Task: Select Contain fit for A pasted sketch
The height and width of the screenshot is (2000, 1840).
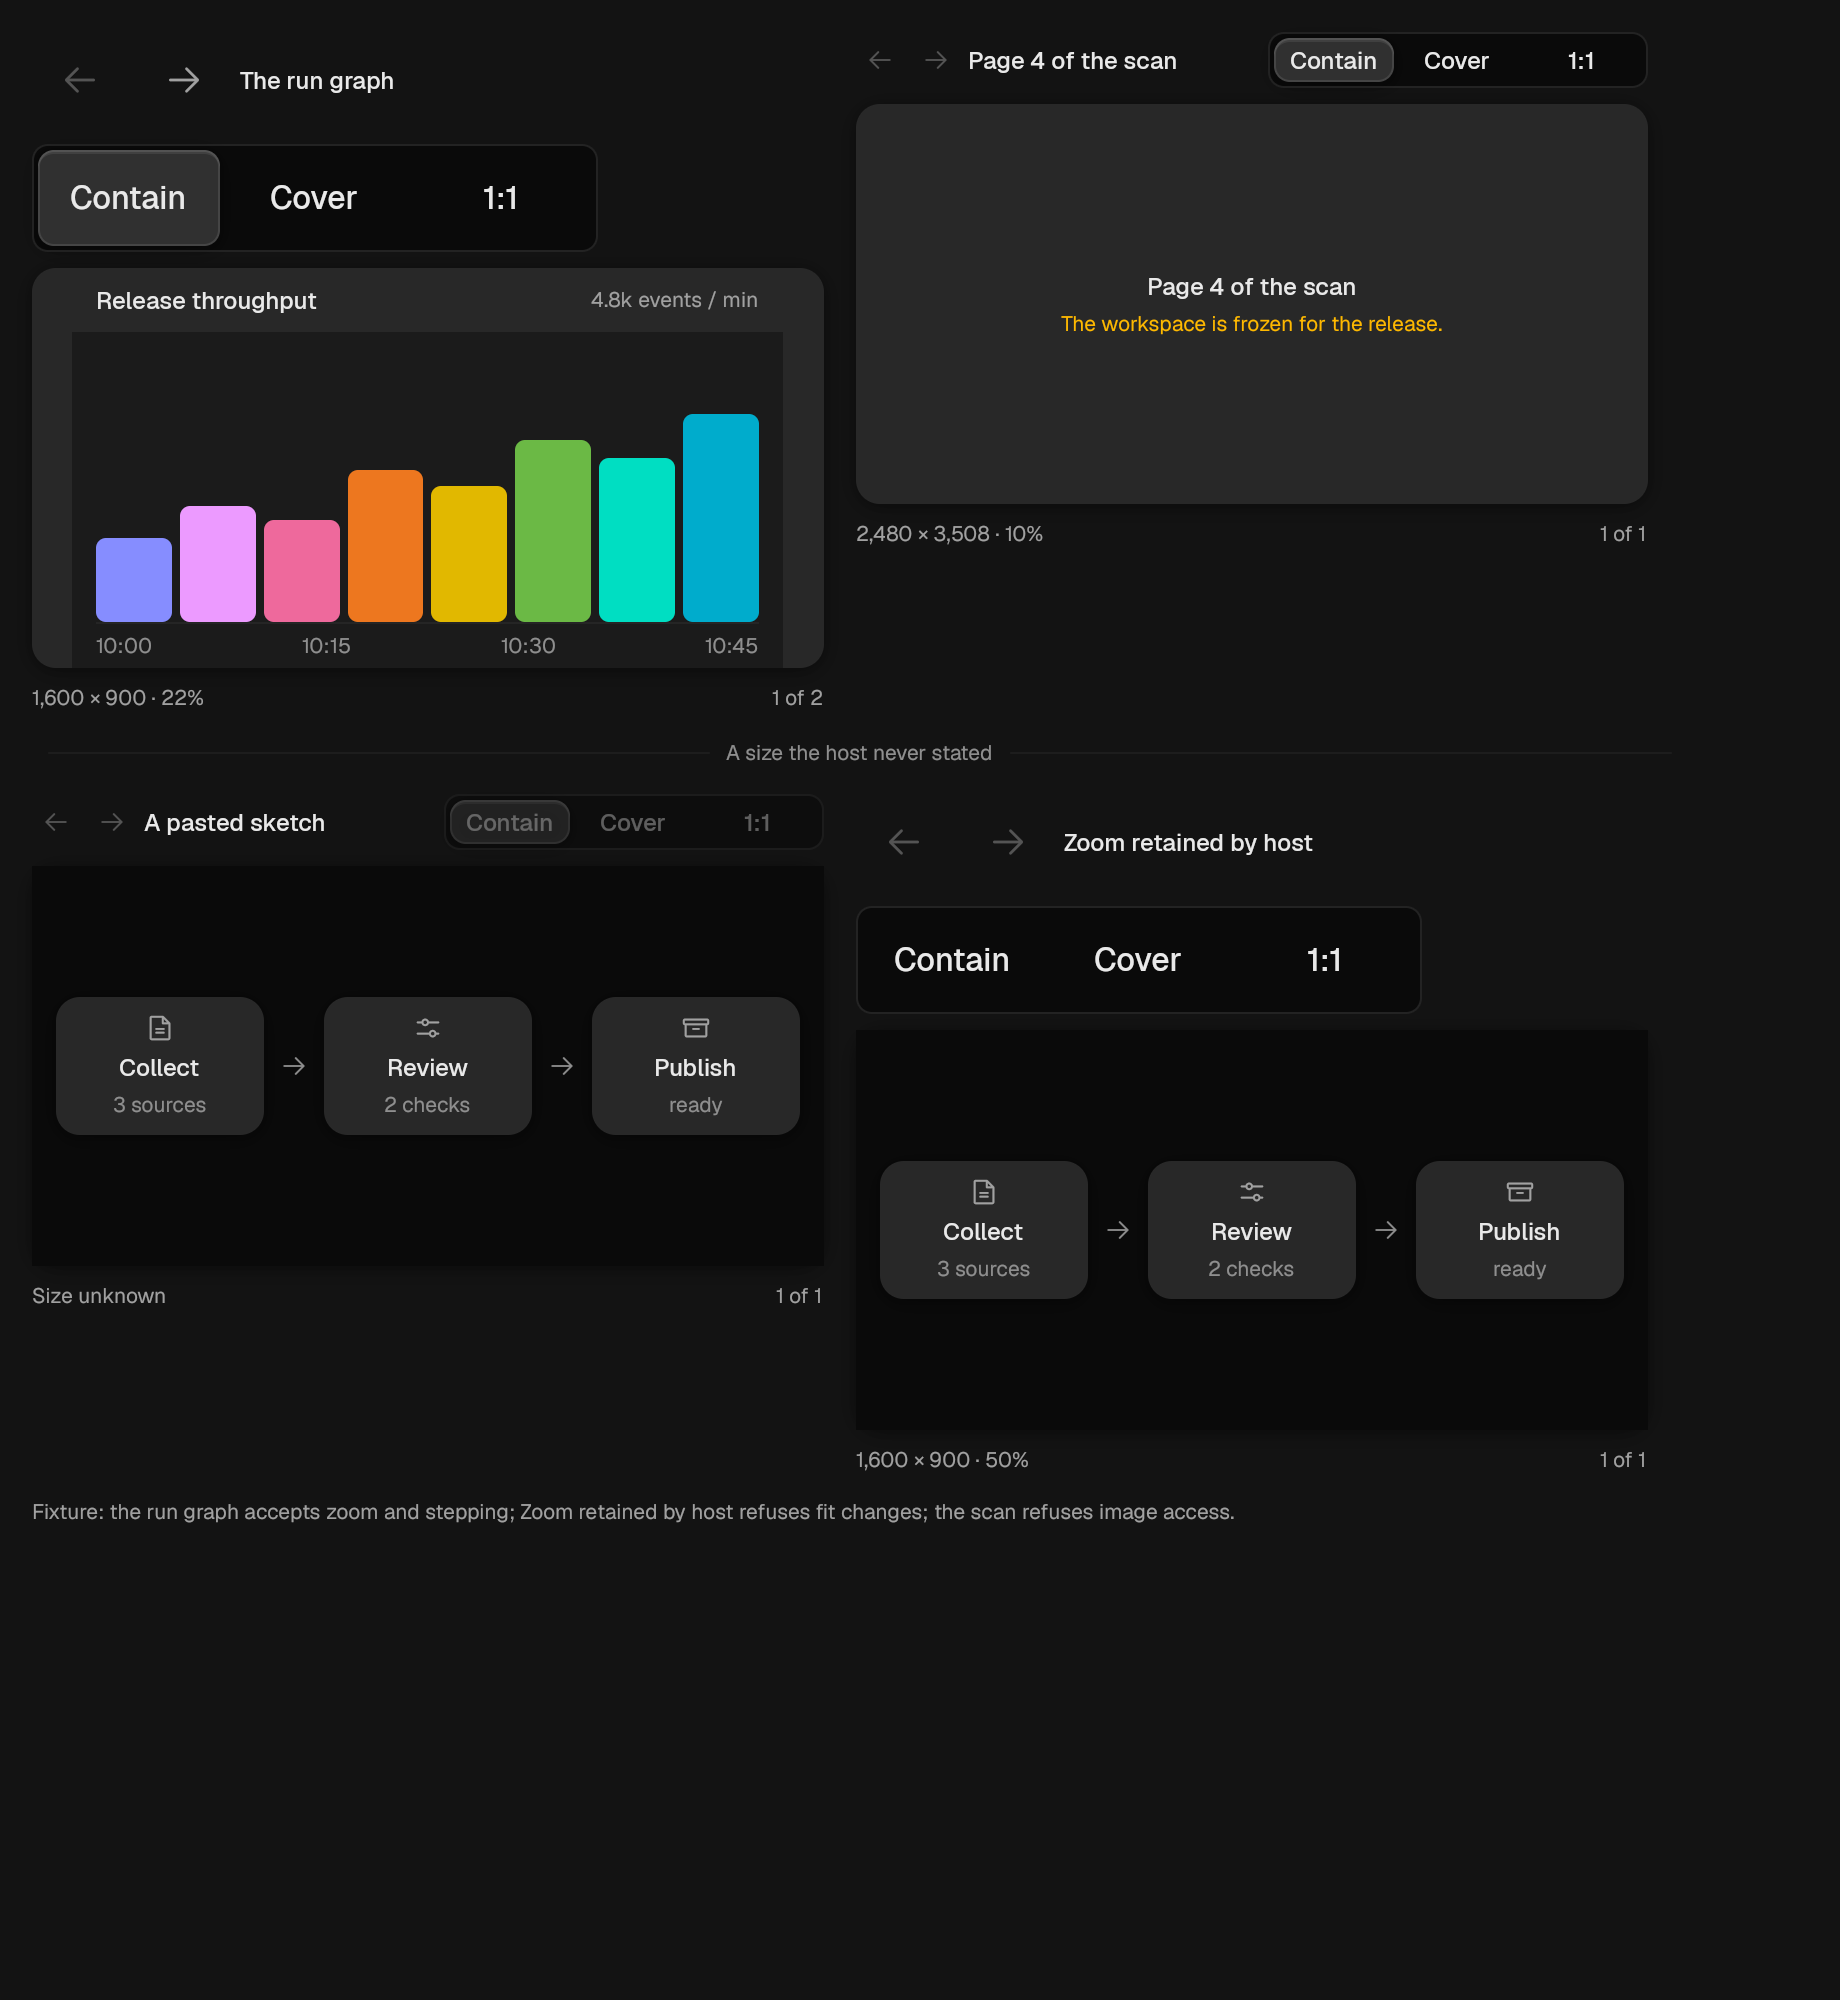Action: tap(509, 823)
